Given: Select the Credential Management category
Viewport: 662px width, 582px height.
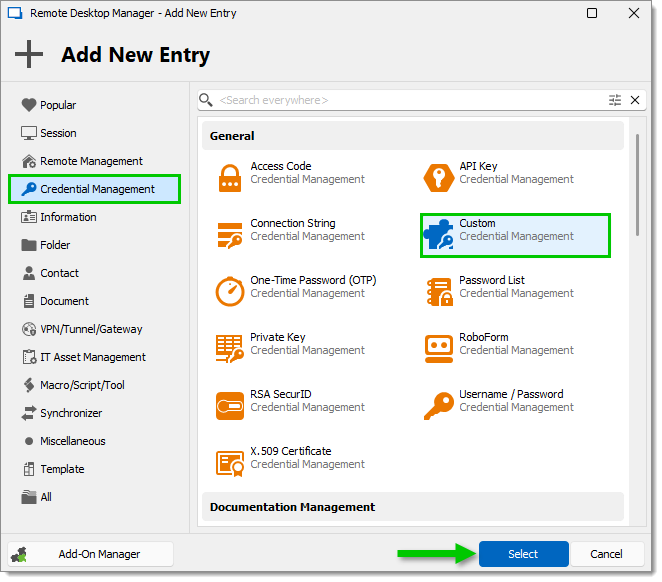Looking at the screenshot, I should 95,189.
